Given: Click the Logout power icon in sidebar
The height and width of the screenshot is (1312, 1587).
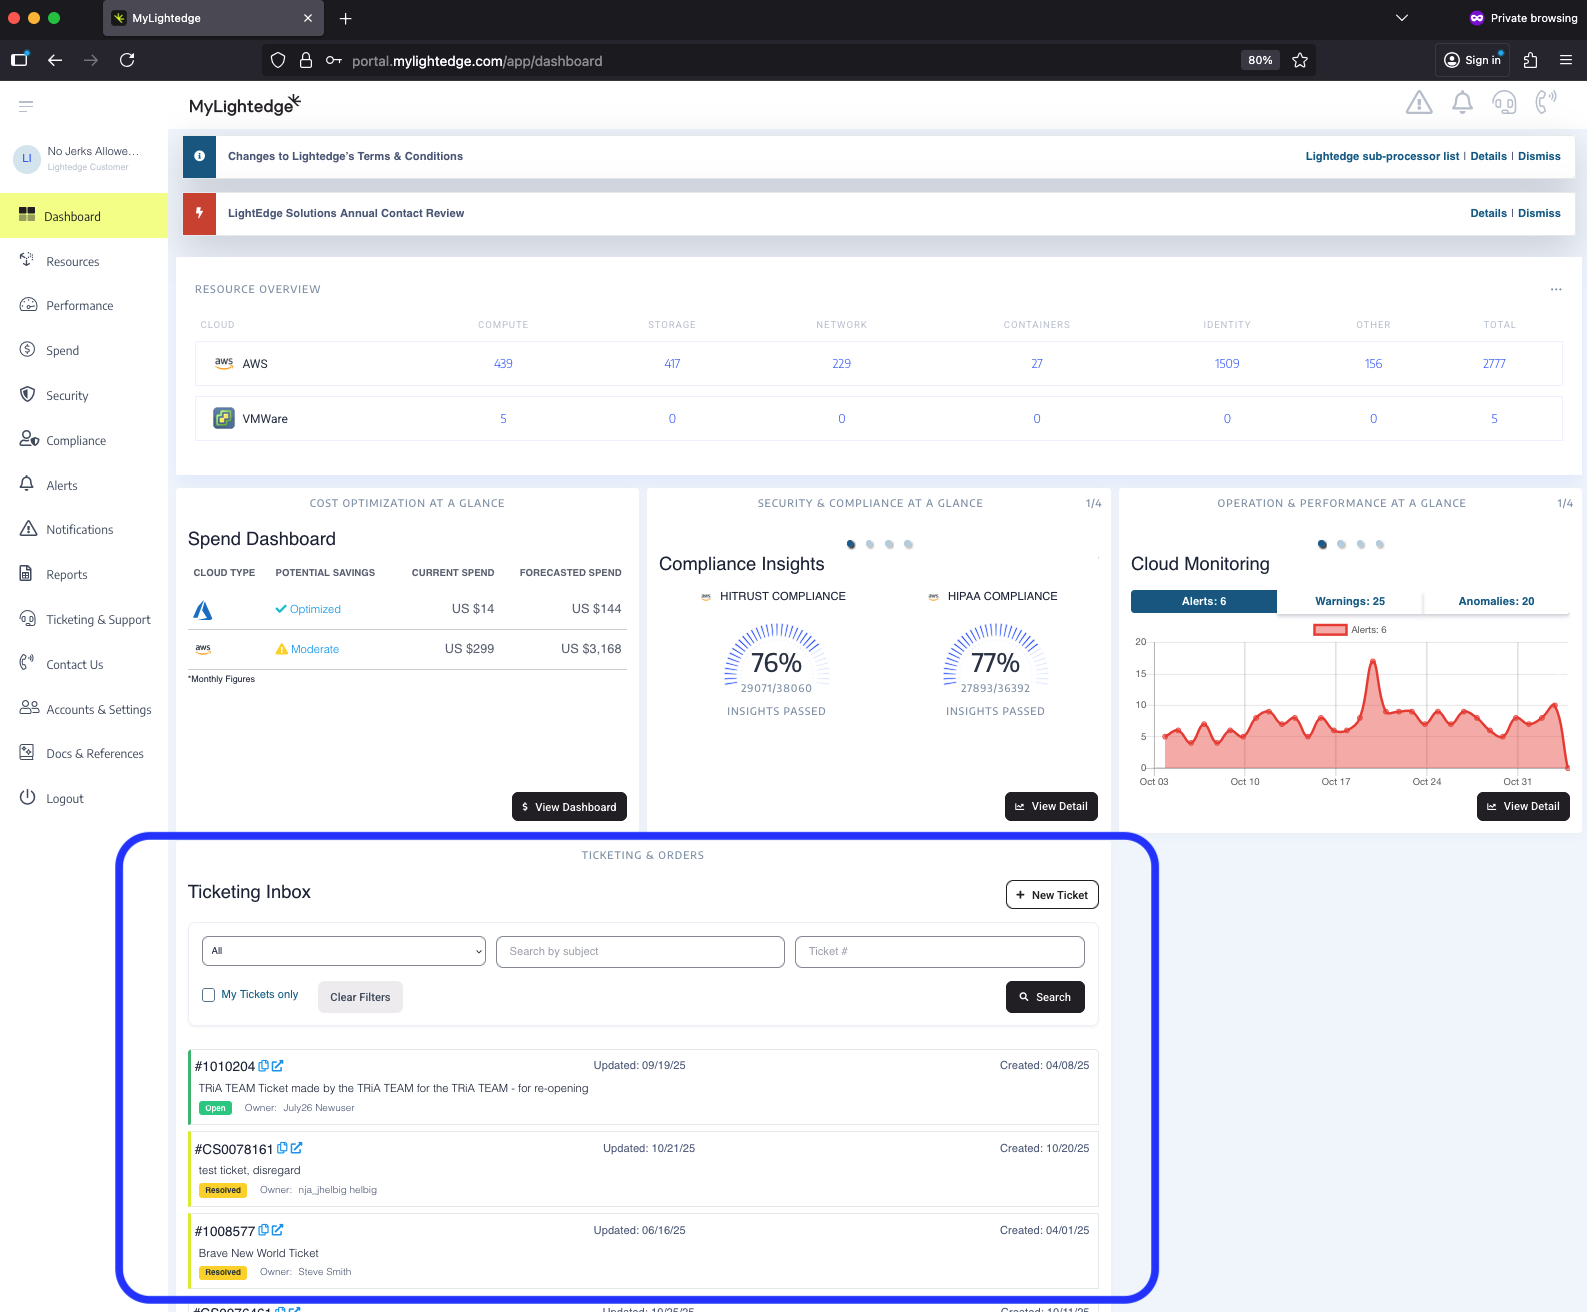Looking at the screenshot, I should click(27, 797).
